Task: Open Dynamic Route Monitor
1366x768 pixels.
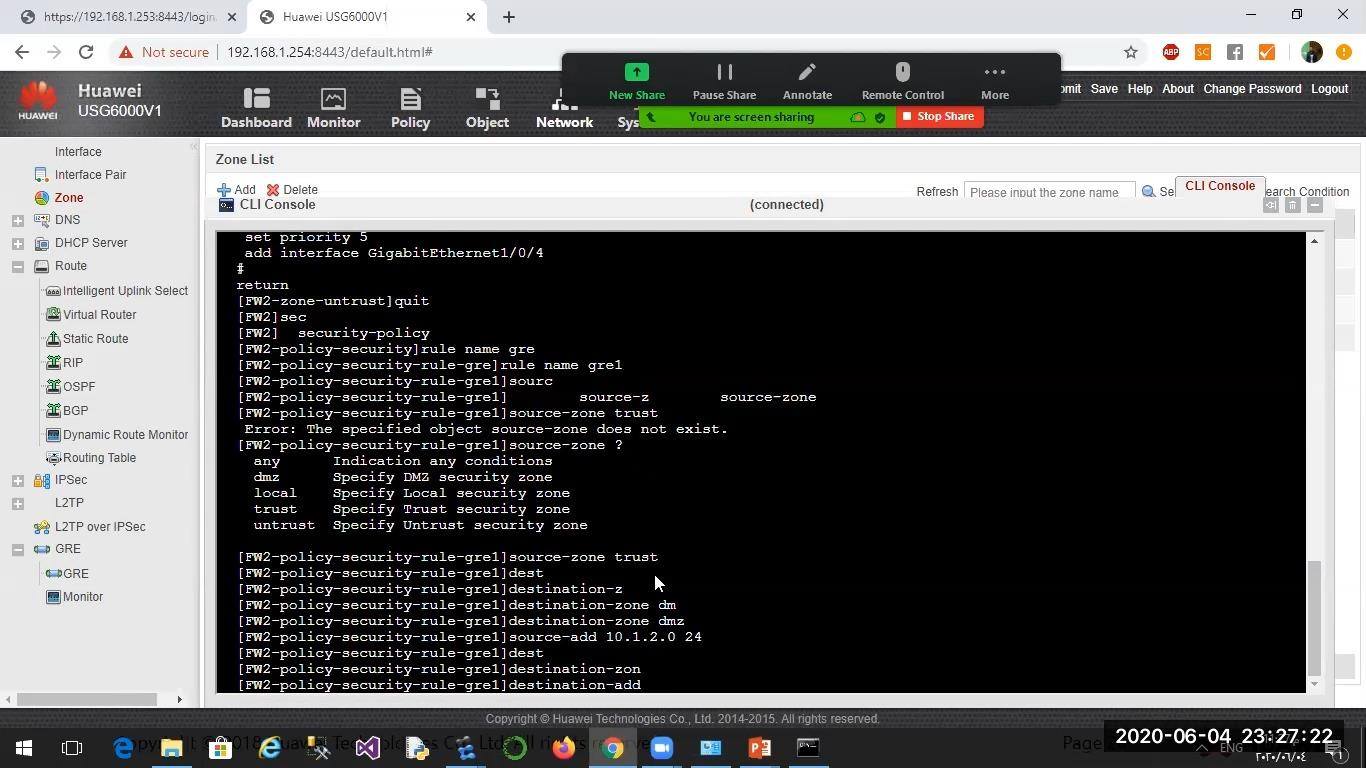Action: (x=125, y=435)
